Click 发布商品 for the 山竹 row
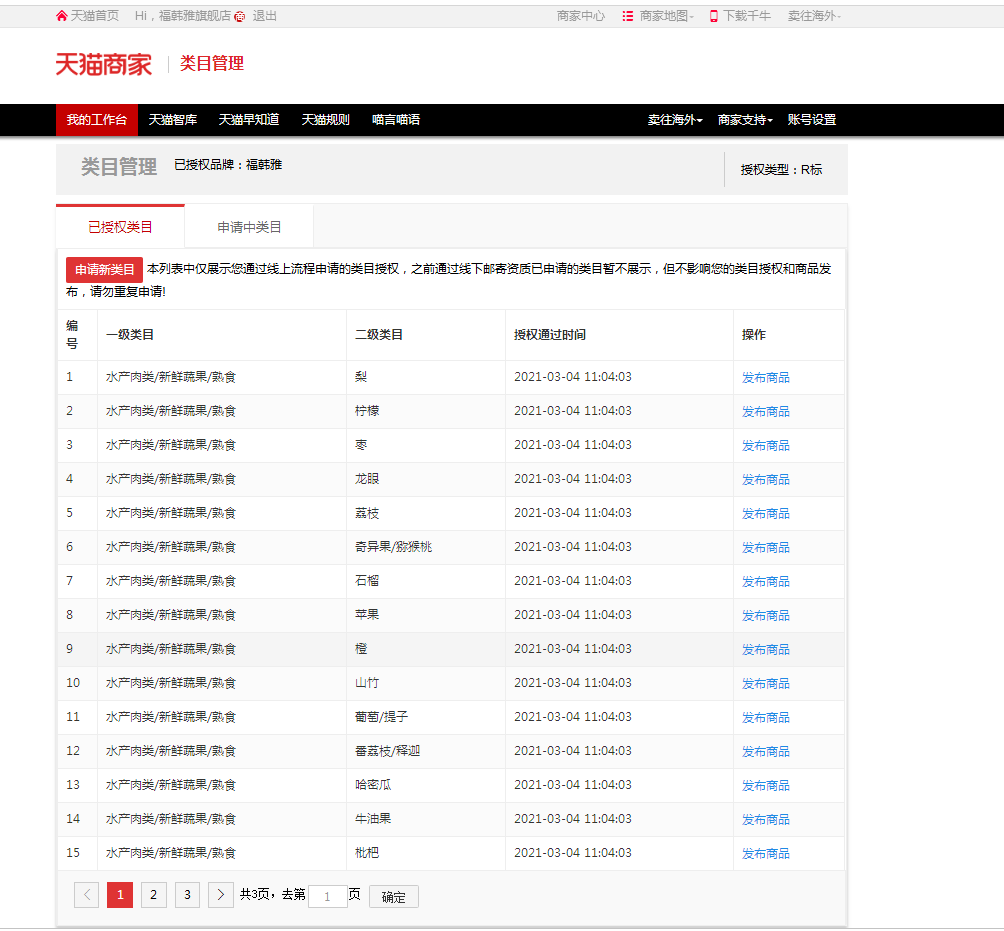1004x931 pixels. pos(765,683)
